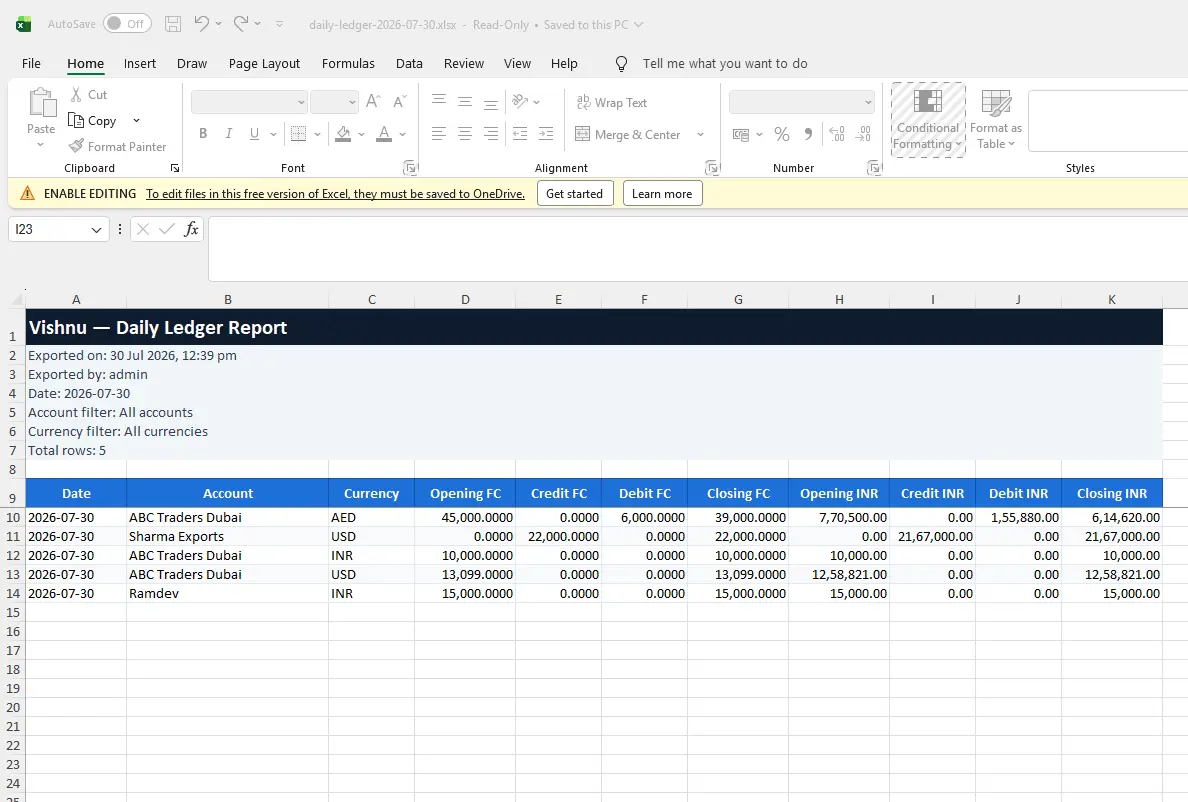This screenshot has height=802, width=1188.
Task: Toggle Italic formatting
Action: click(229, 134)
